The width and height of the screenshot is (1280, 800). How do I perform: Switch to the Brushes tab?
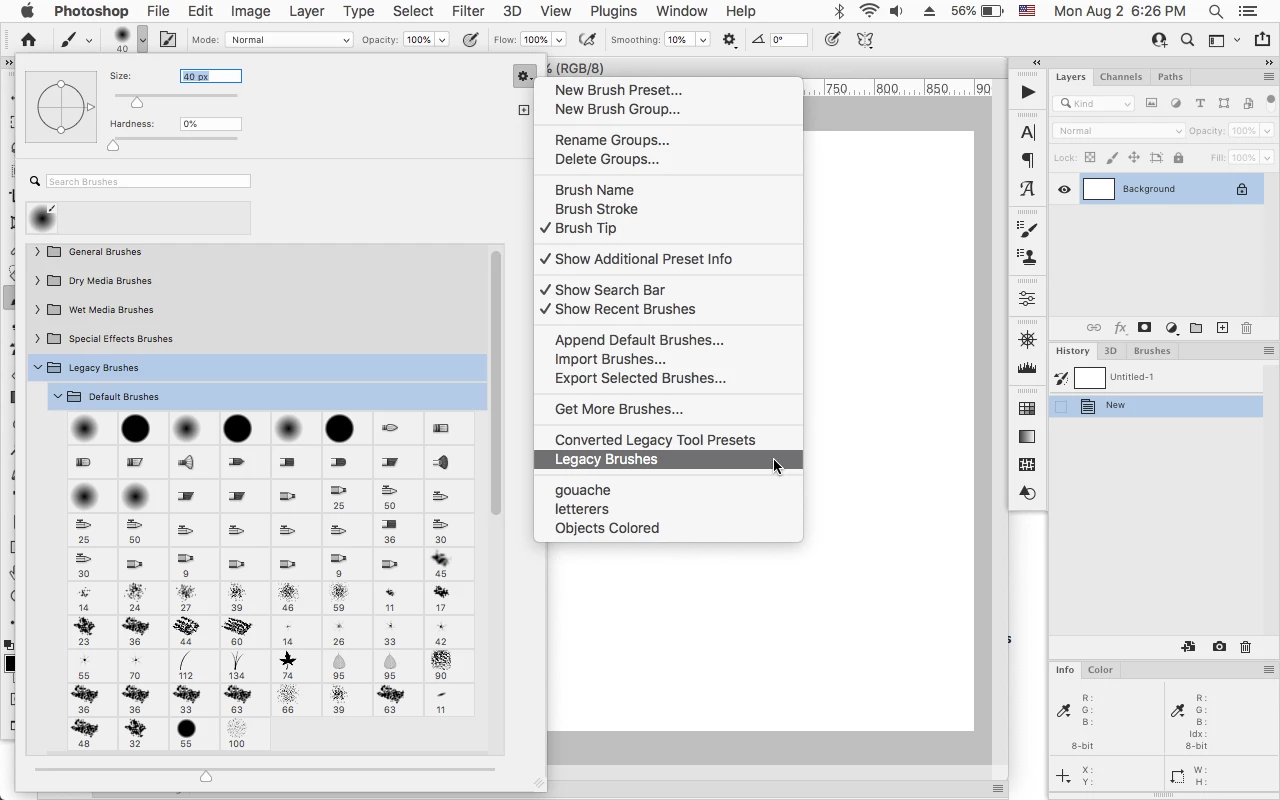click(x=1151, y=351)
